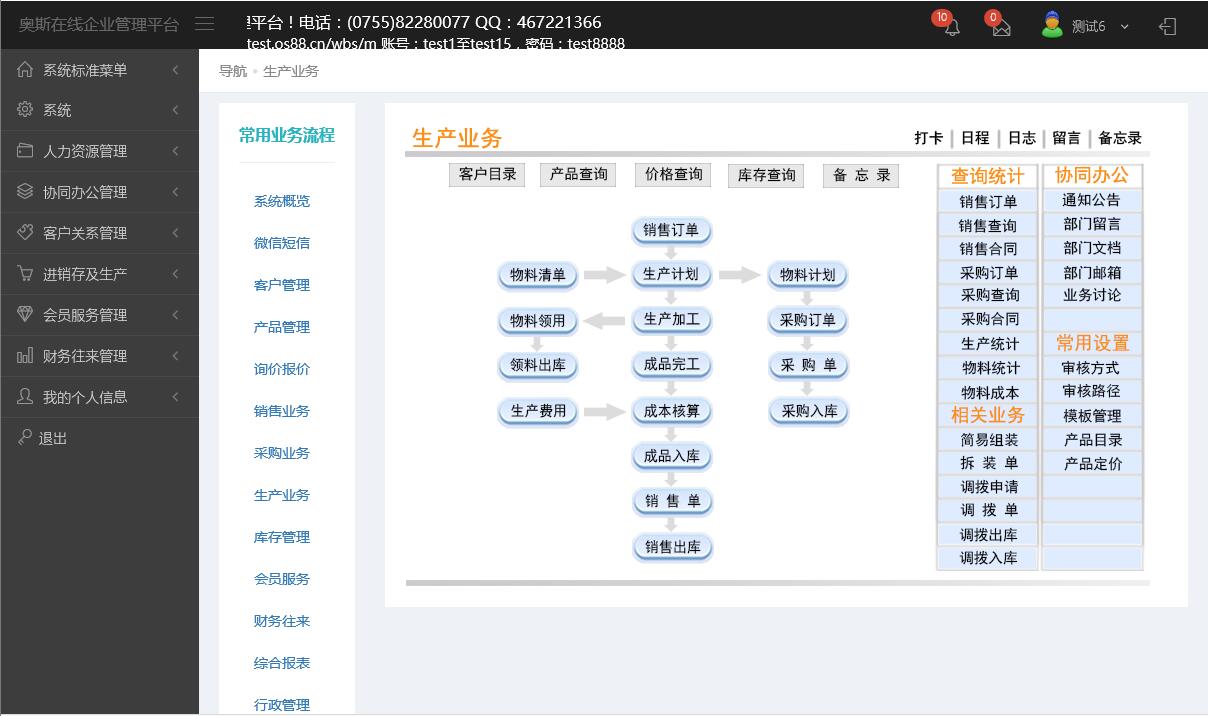Select 询价报价 in the business flow list
The height and width of the screenshot is (716, 1208).
pyautogui.click(x=282, y=369)
